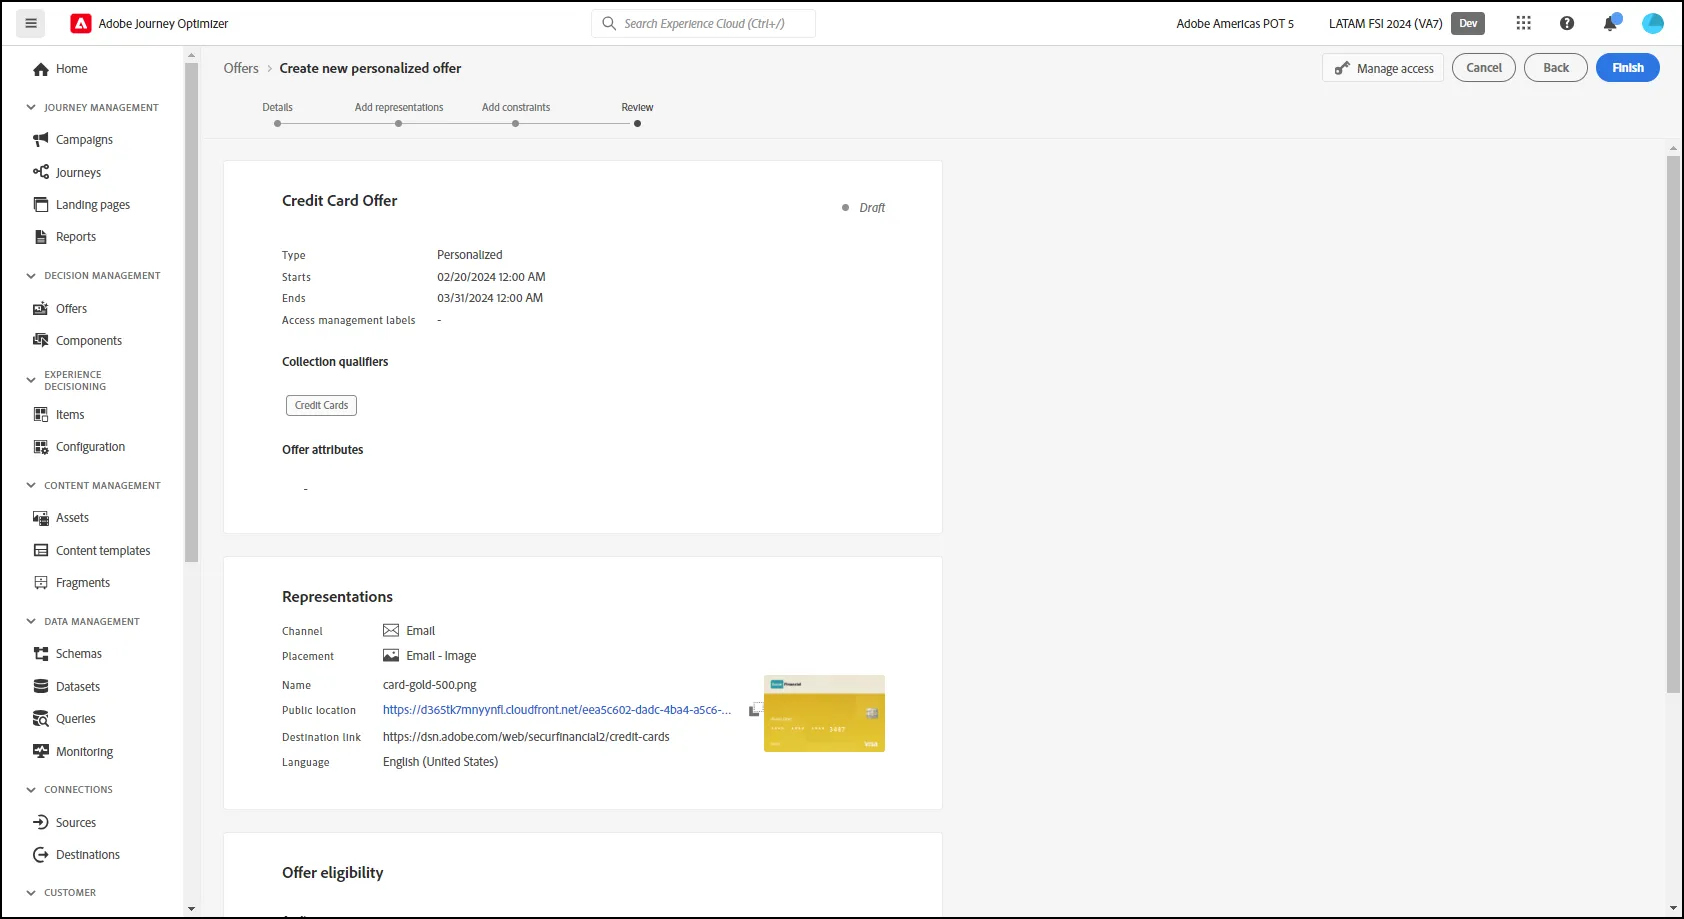Open Reports in the sidebar

[x=64, y=237]
